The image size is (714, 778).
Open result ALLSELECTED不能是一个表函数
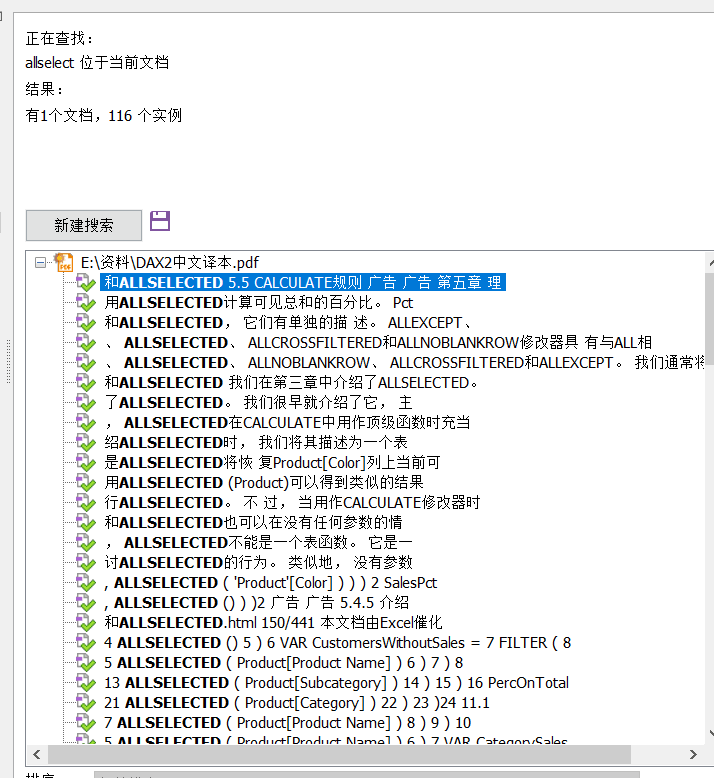click(x=258, y=542)
